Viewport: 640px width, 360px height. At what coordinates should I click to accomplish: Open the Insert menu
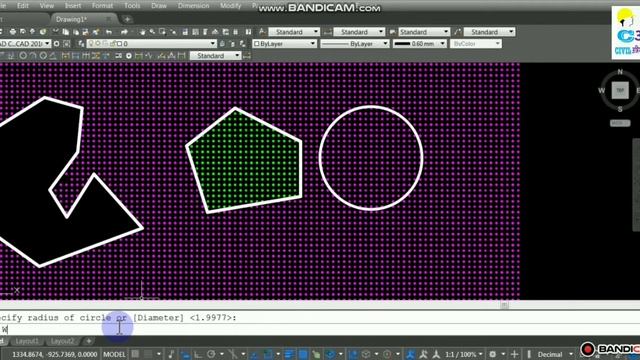(73, 6)
